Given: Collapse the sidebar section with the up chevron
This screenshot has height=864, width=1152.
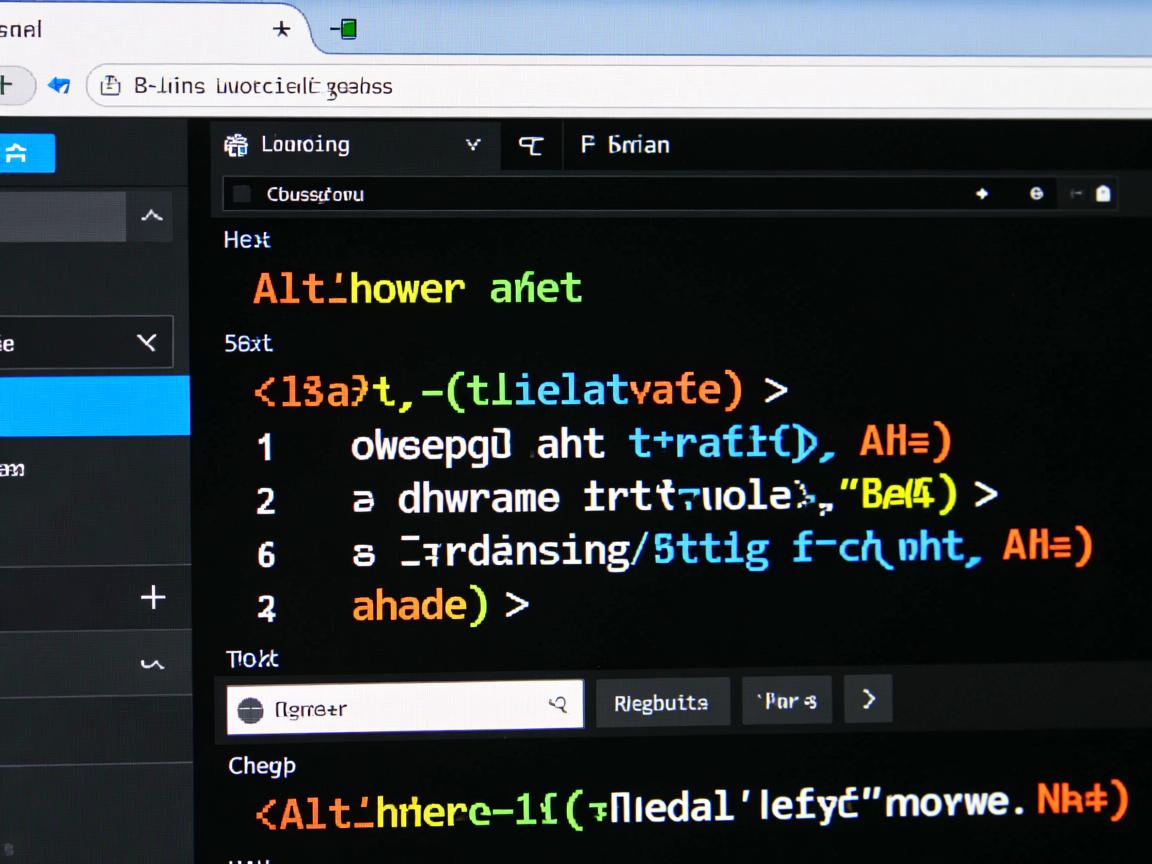Looking at the screenshot, I should (152, 215).
